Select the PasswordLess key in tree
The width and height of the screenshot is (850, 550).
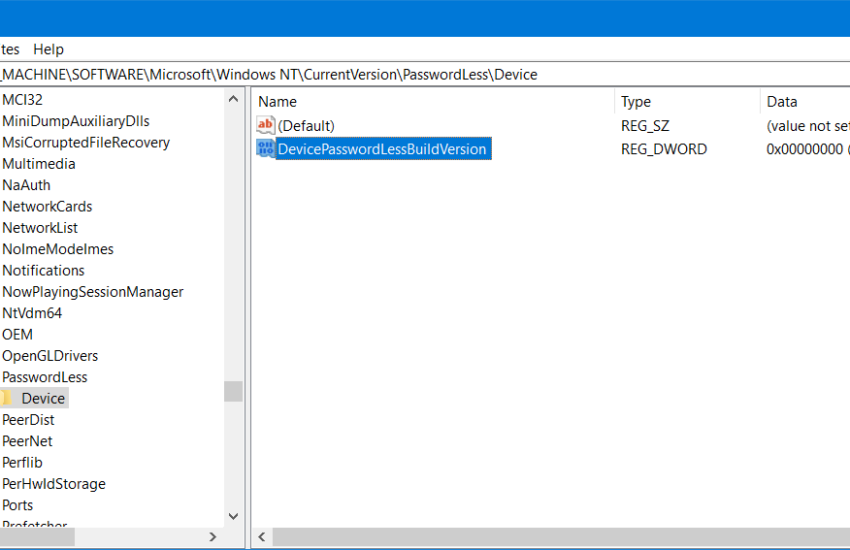tap(45, 377)
